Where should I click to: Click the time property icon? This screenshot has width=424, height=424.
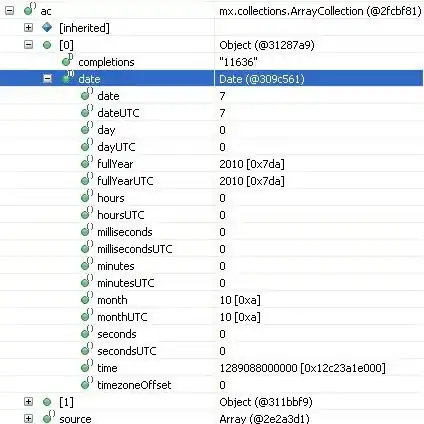pos(87,366)
